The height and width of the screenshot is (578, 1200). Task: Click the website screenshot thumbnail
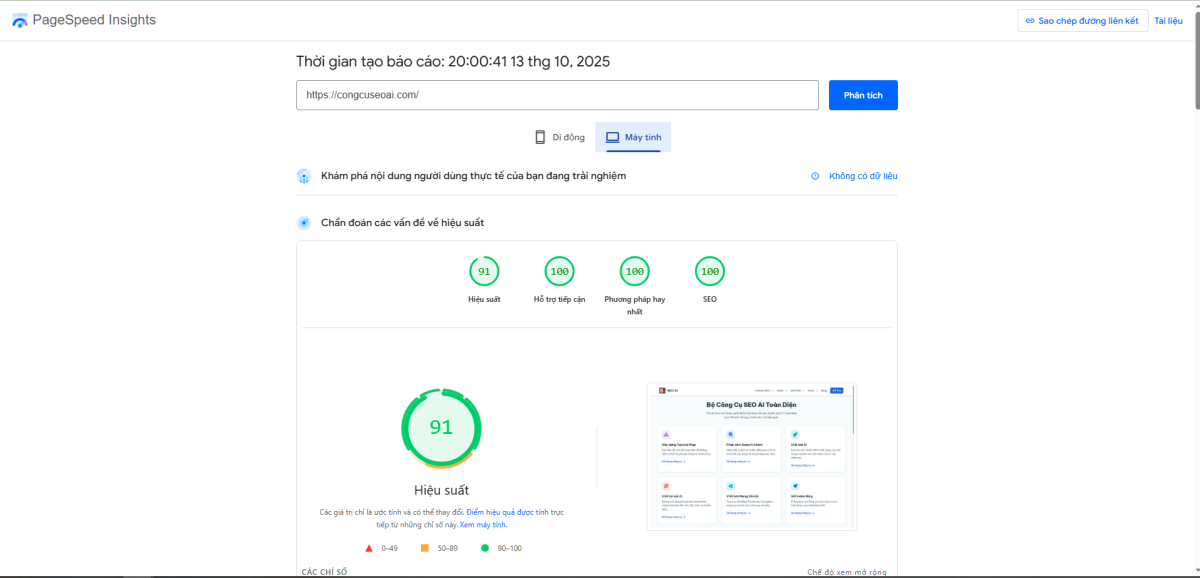(x=751, y=457)
